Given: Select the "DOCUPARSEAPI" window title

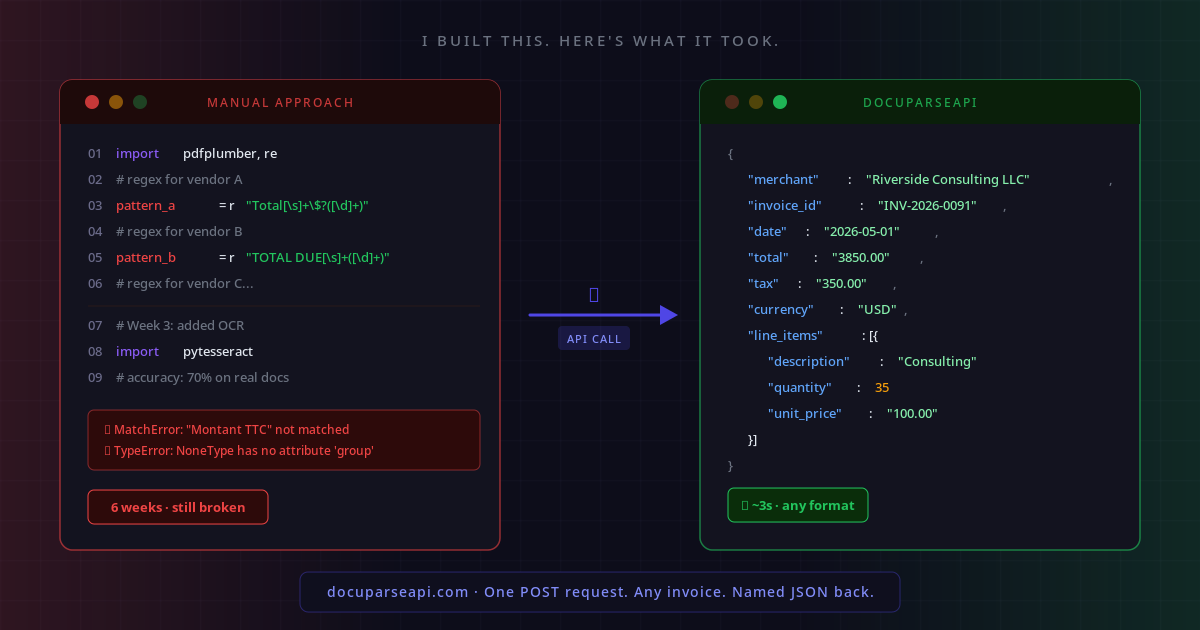Looking at the screenshot, I should (x=920, y=103).
